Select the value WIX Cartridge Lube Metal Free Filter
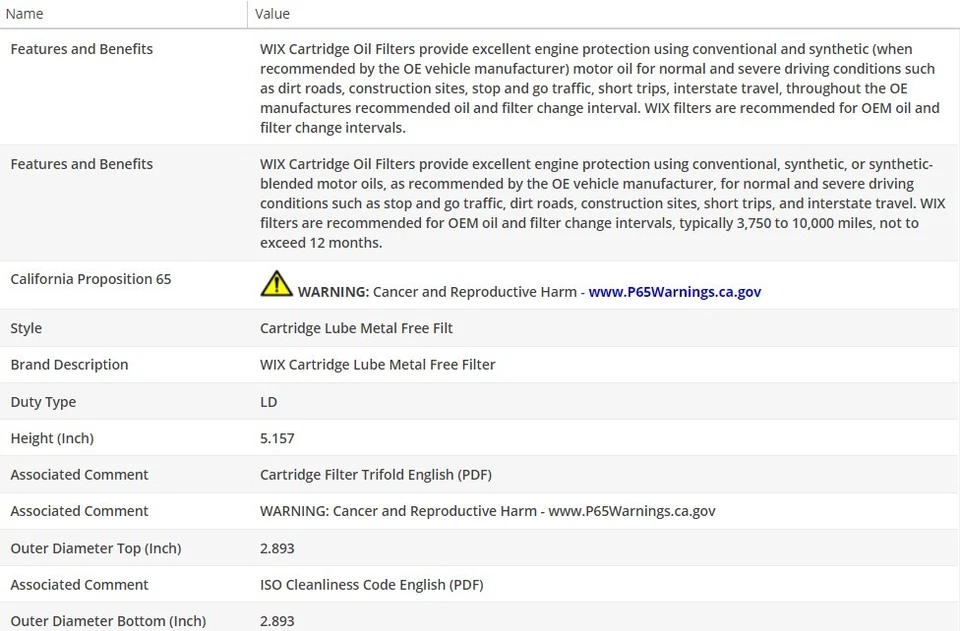960x631 pixels. [378, 365]
